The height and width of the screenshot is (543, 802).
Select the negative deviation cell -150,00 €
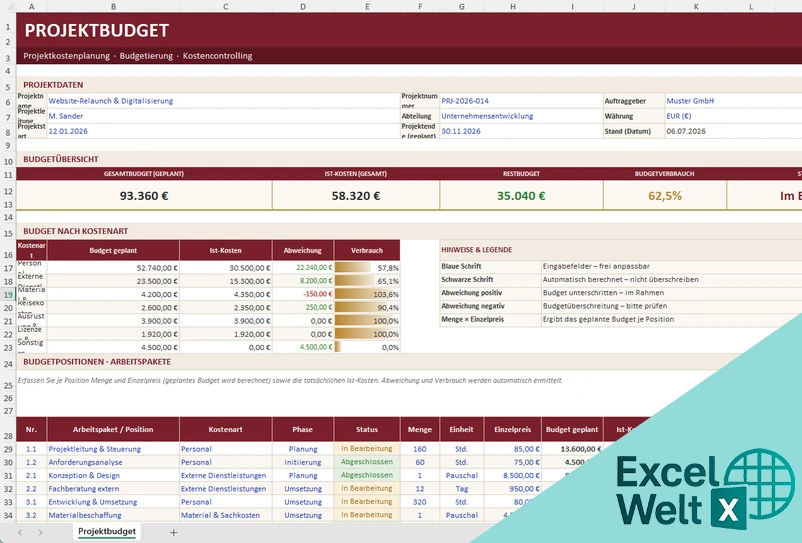coord(303,295)
